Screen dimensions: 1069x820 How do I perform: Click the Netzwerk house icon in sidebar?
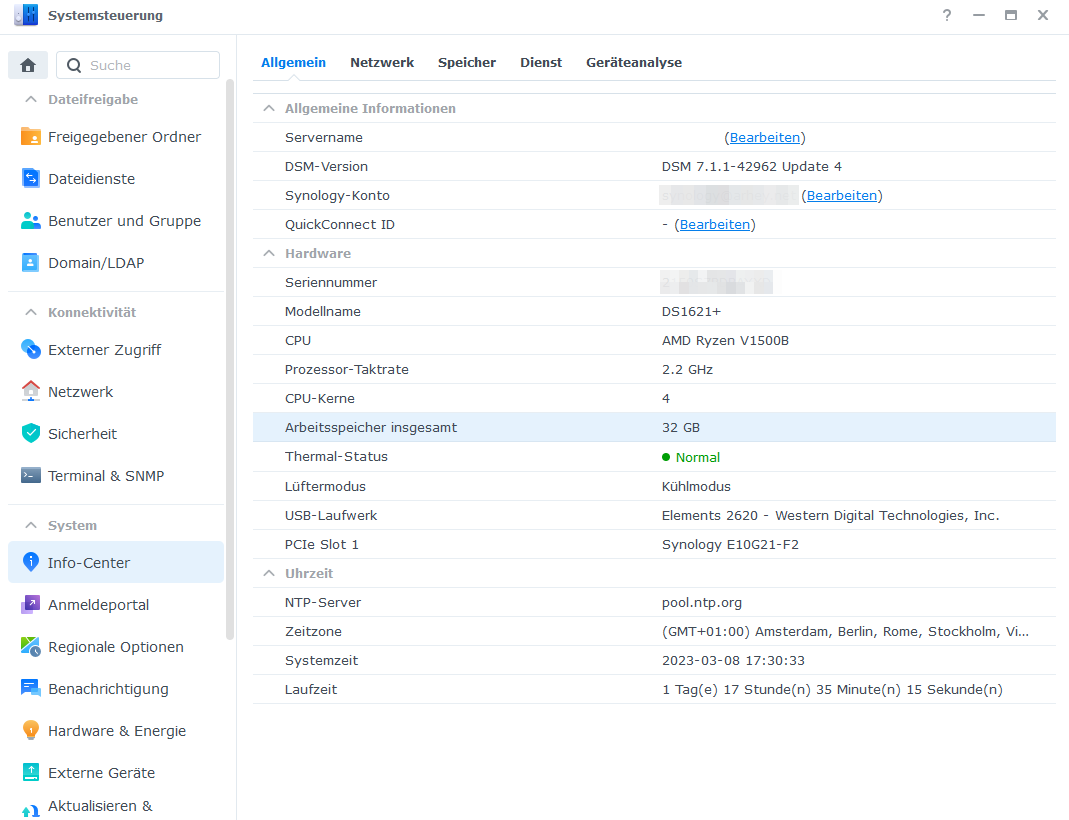(x=31, y=391)
